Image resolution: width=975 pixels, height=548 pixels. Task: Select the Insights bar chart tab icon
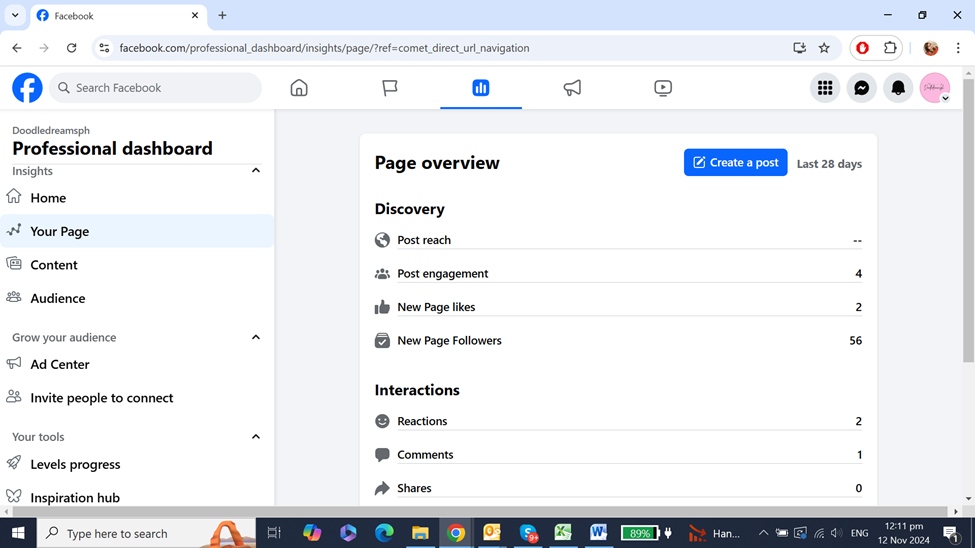[481, 88]
